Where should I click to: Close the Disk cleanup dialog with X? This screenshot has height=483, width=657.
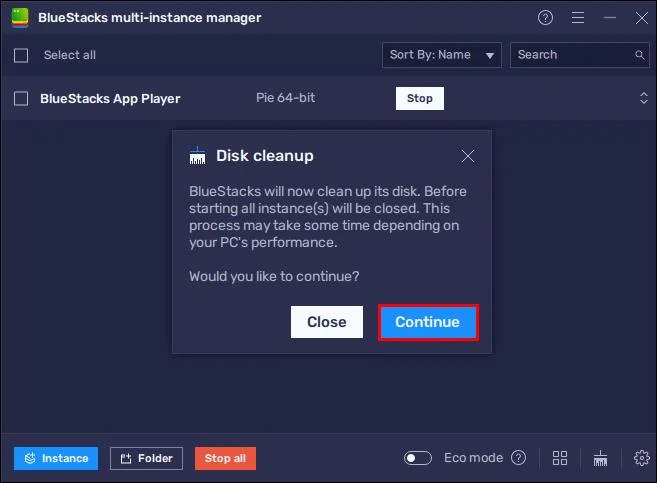[x=468, y=156]
